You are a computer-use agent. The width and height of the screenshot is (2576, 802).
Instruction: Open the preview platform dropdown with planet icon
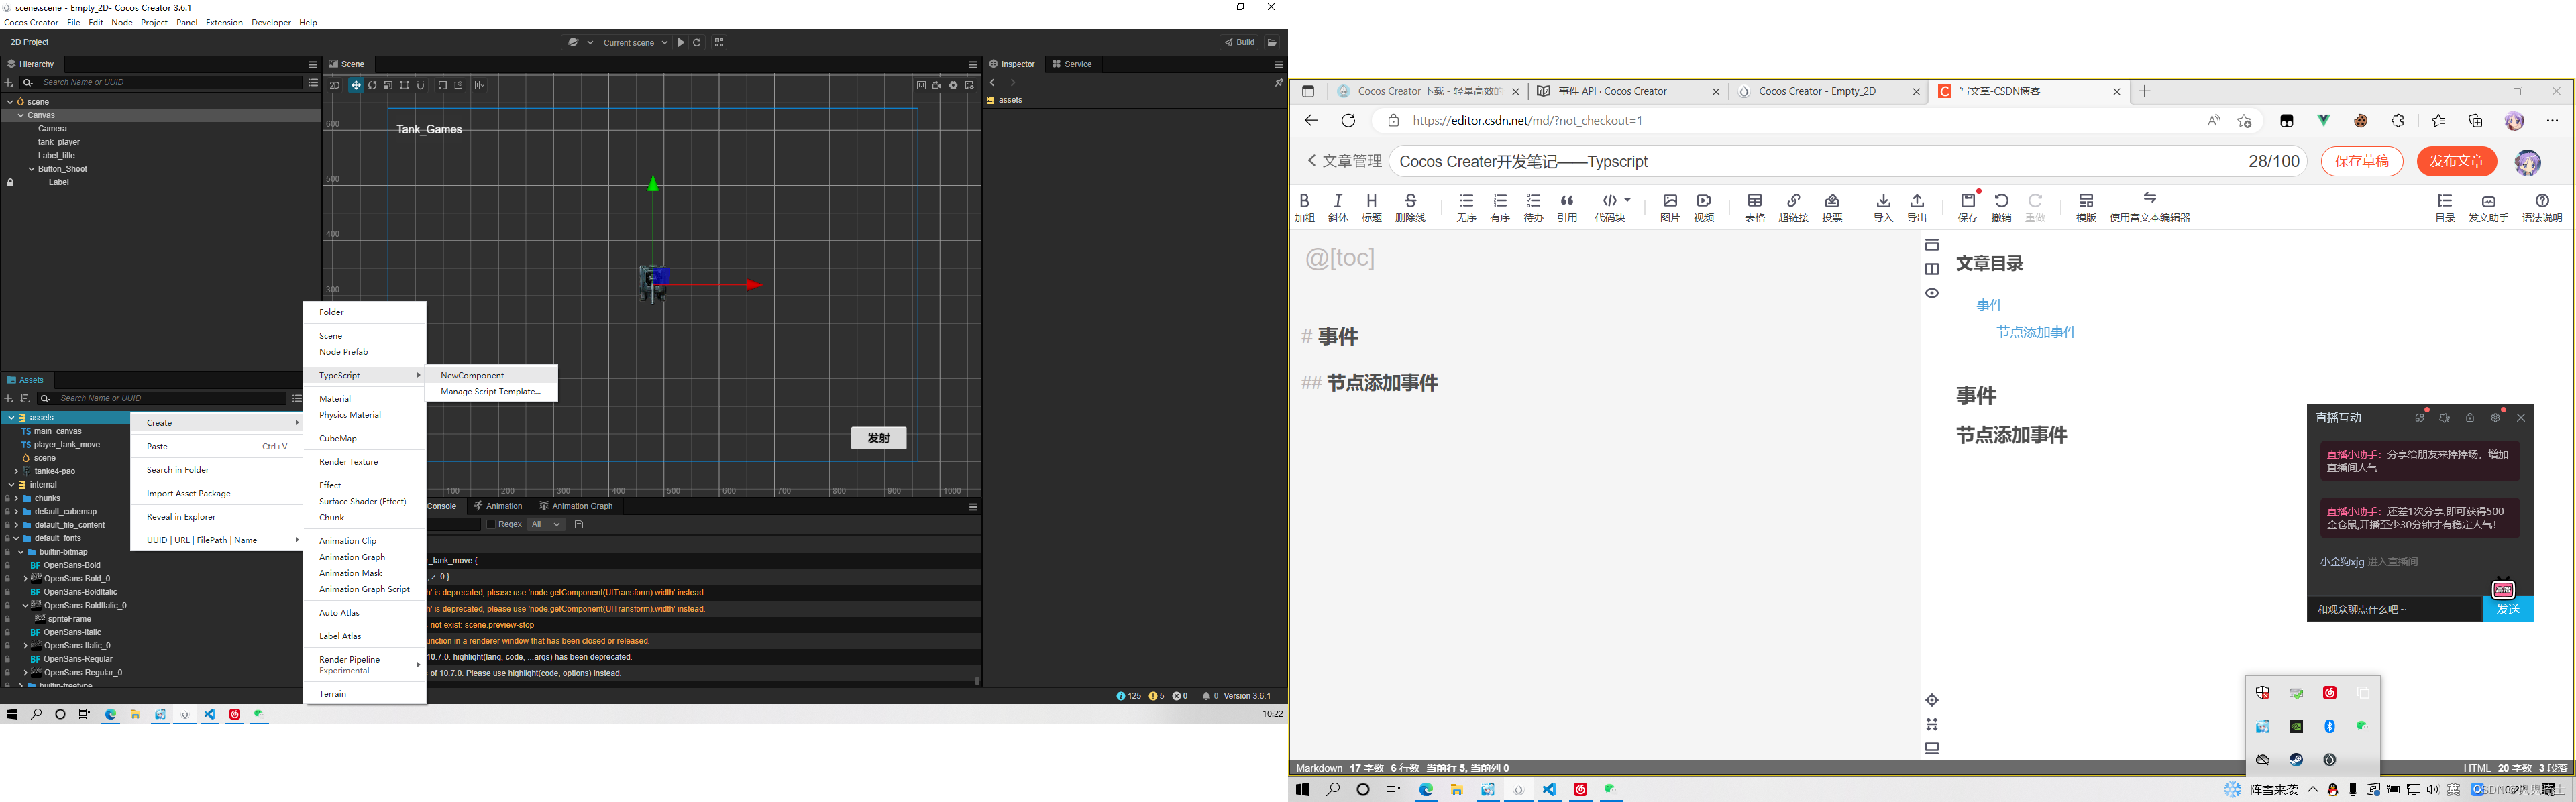point(580,42)
